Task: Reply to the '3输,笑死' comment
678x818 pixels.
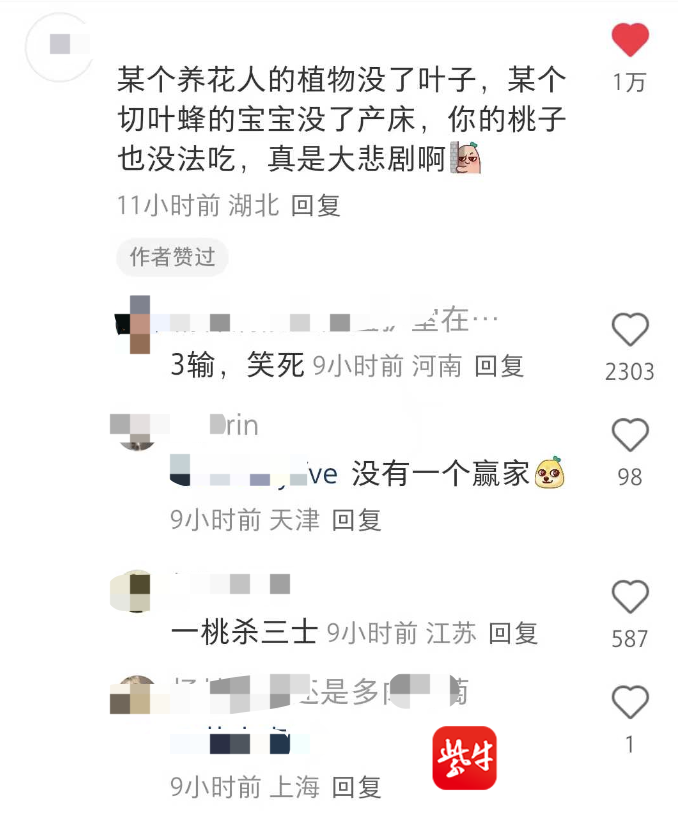Action: click(499, 366)
